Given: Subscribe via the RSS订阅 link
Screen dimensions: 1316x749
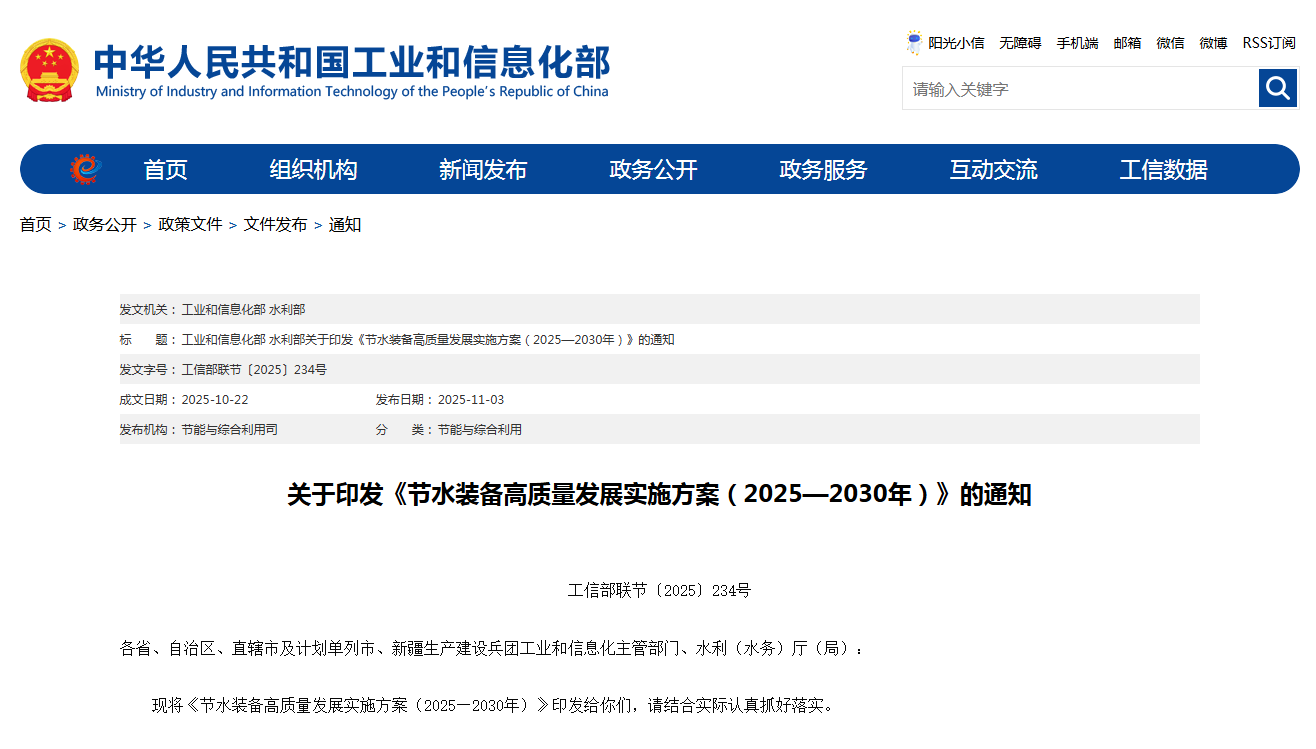Looking at the screenshot, I should [x=1268, y=43].
